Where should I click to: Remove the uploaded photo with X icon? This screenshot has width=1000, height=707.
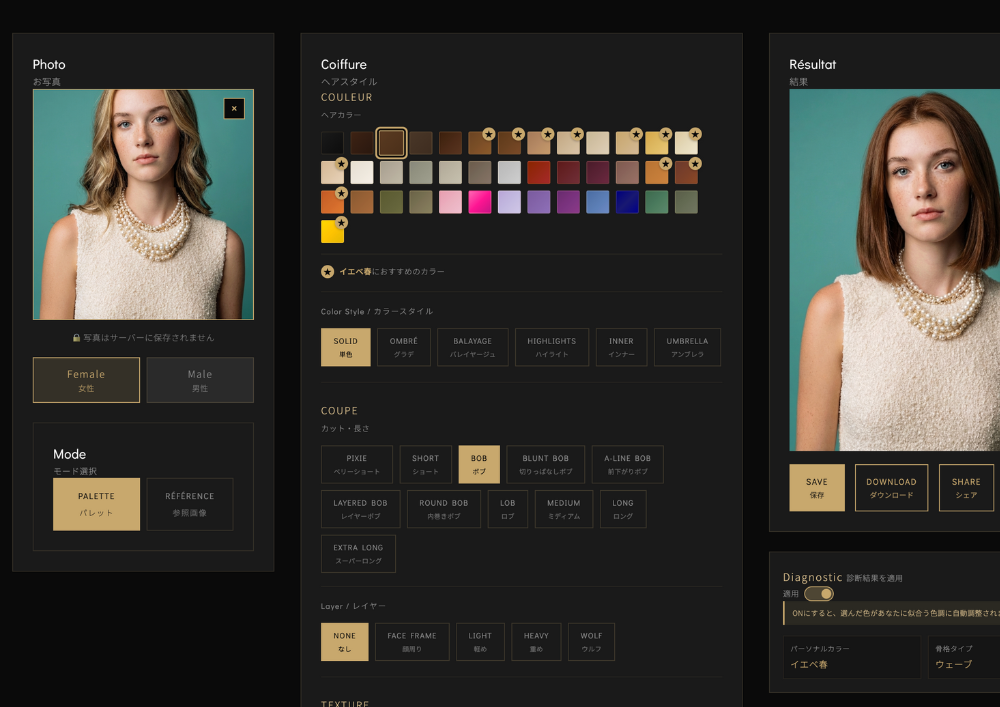[234, 108]
